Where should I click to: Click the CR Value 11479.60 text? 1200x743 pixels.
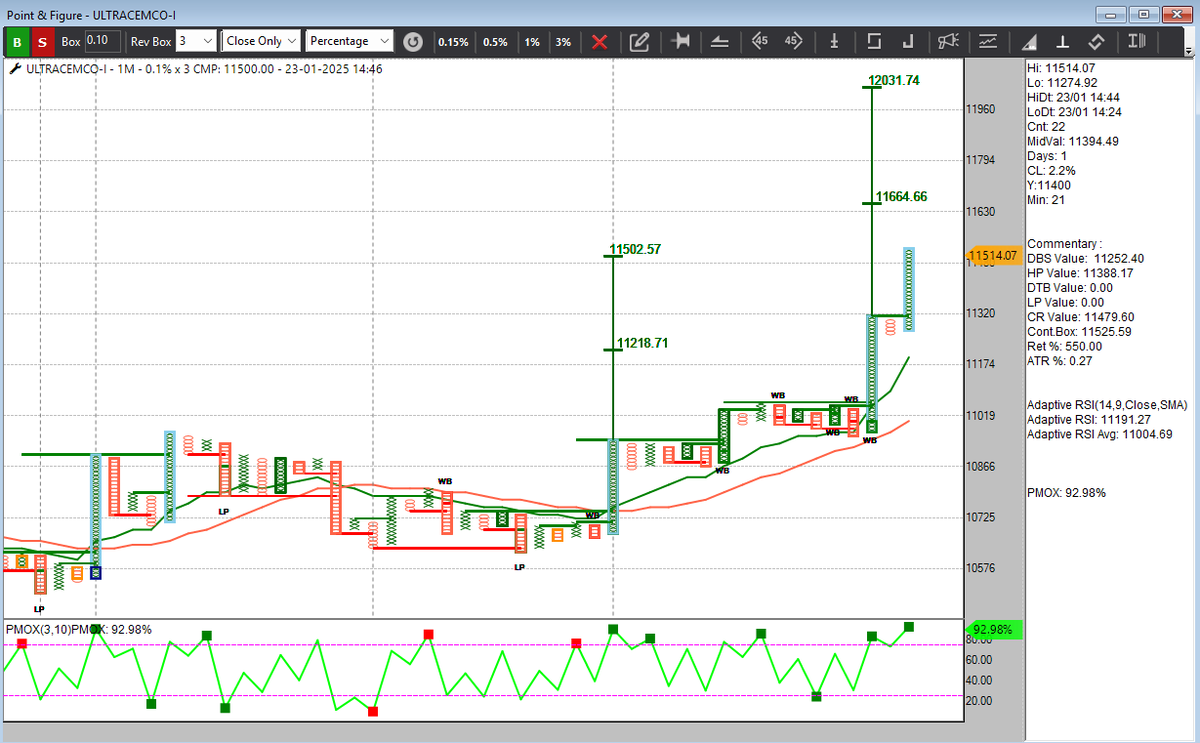[1081, 317]
